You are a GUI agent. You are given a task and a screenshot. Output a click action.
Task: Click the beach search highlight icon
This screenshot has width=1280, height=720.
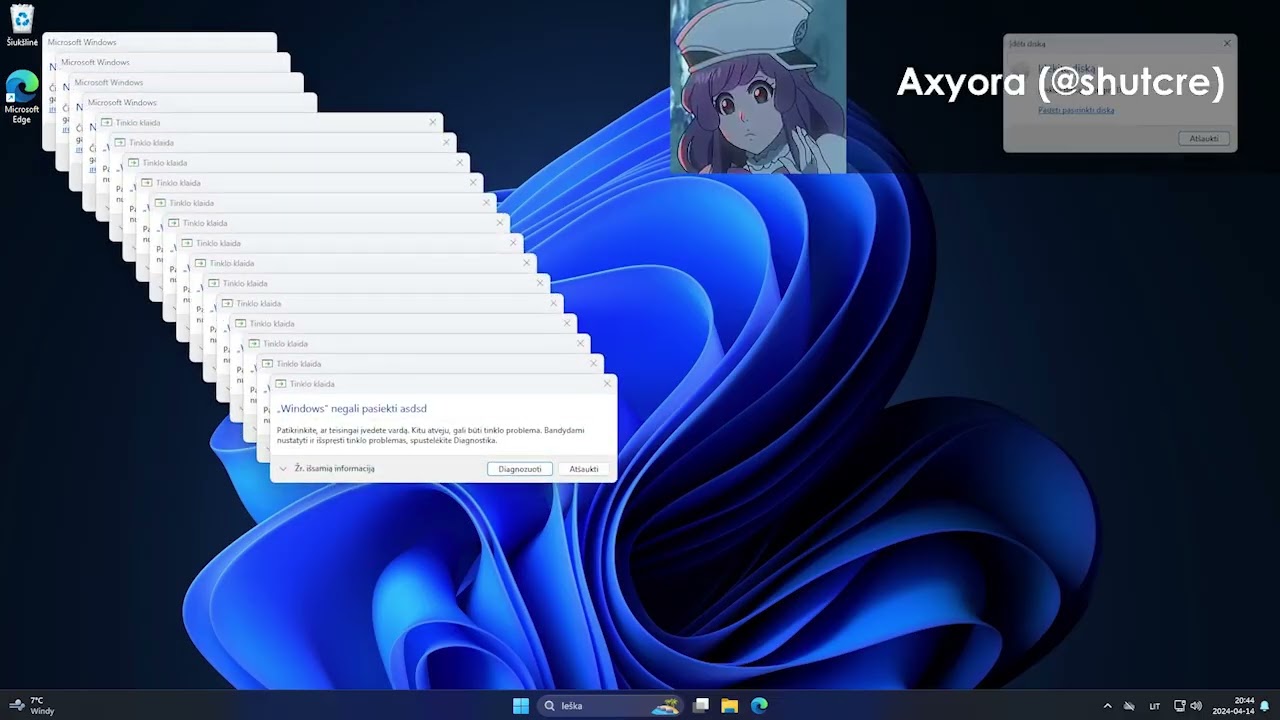click(x=666, y=706)
